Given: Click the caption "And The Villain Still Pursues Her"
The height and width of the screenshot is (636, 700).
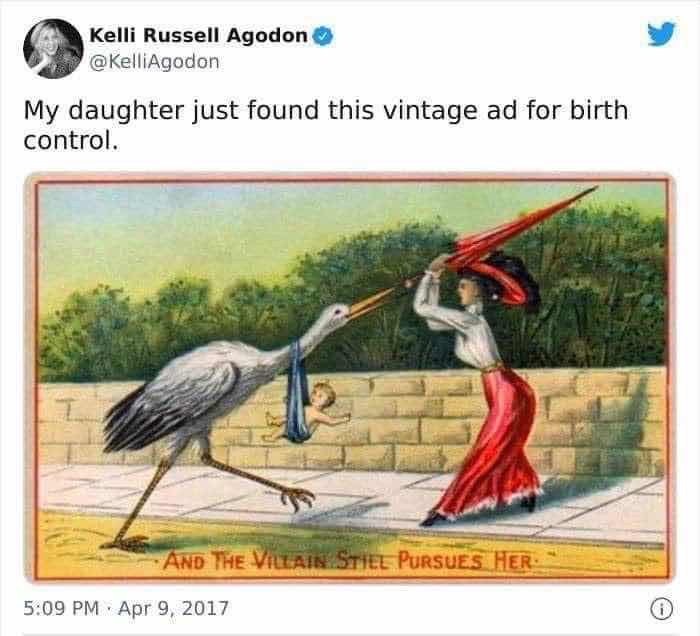Looking at the screenshot, I should [x=347, y=561].
